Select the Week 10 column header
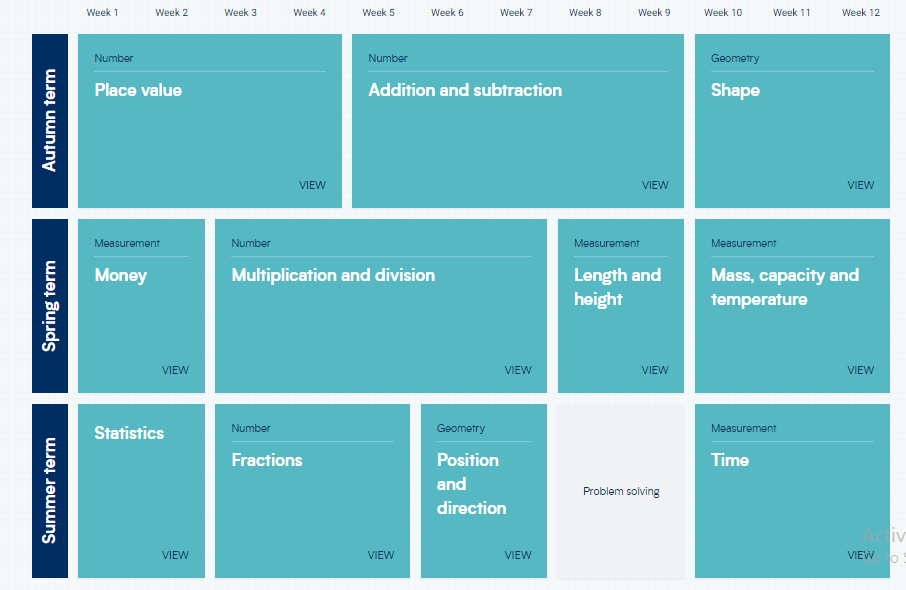Screen dimensions: 906x590 pos(723,13)
